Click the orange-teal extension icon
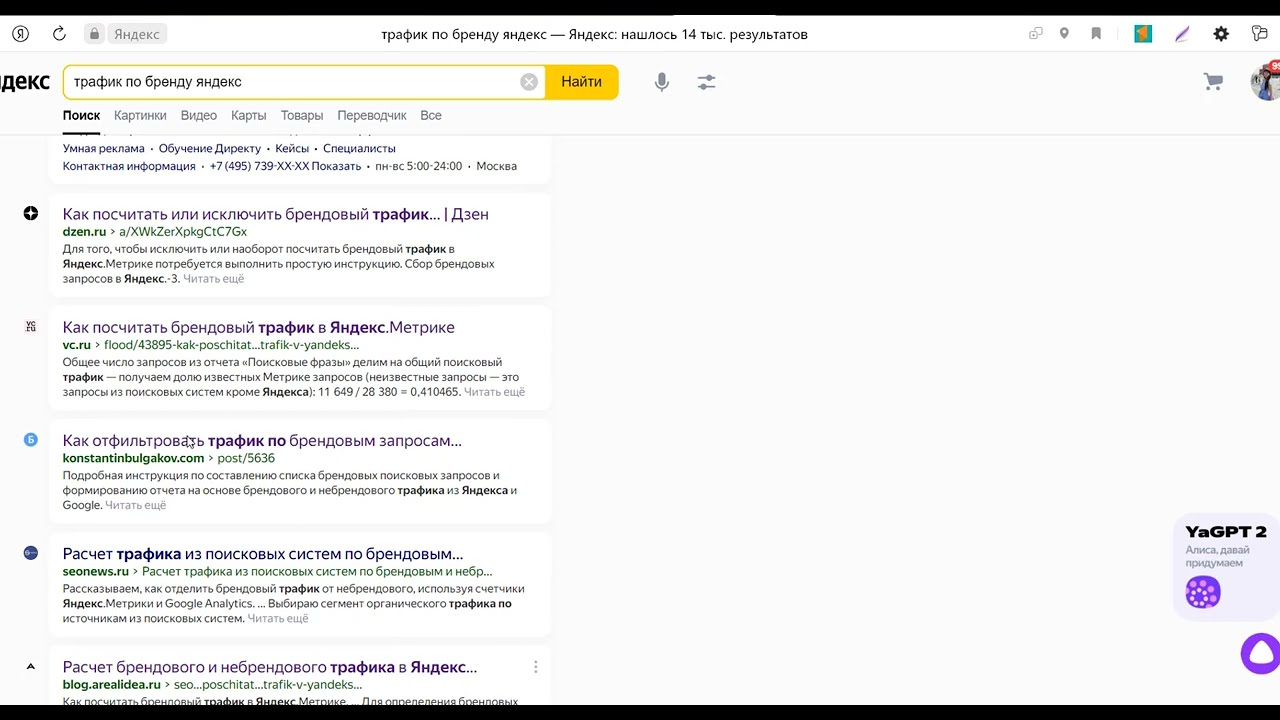 [1143, 34]
